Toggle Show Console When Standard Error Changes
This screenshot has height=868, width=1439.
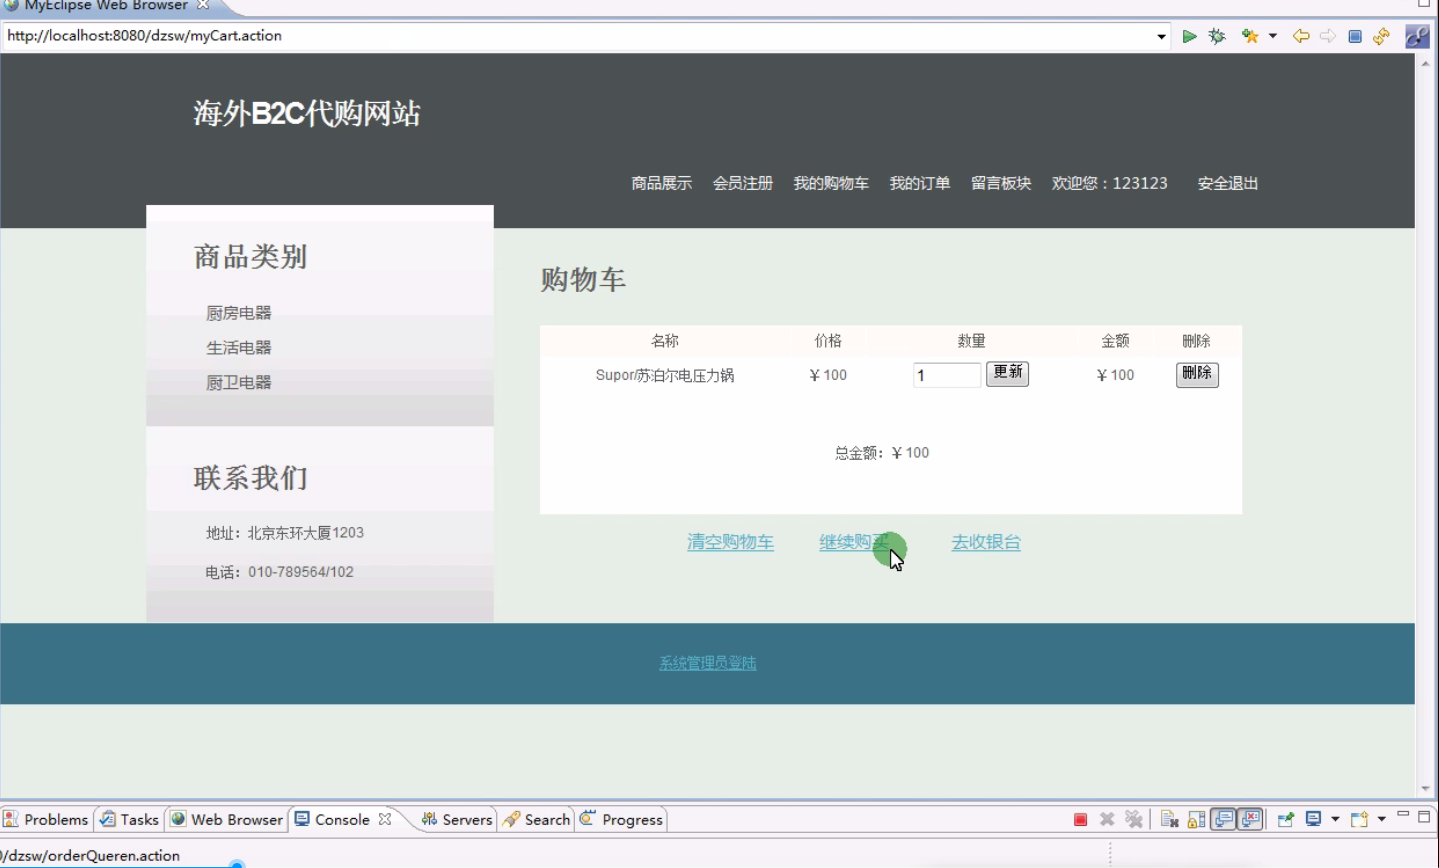click(x=1250, y=819)
